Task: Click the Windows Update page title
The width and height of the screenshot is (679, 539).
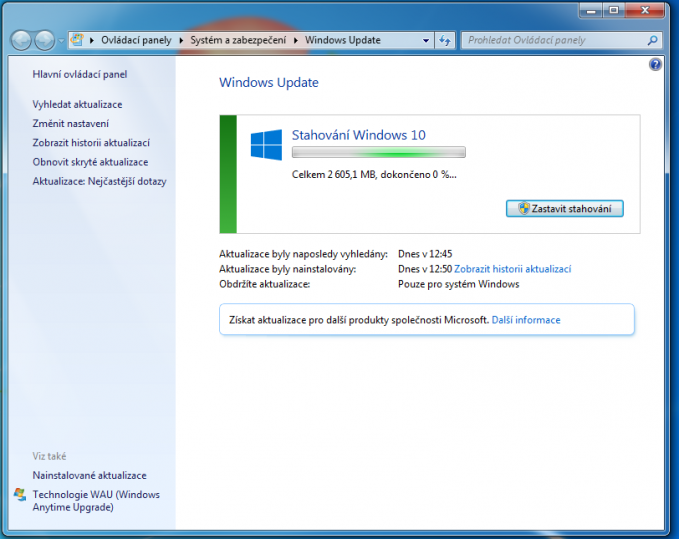Action: (268, 82)
